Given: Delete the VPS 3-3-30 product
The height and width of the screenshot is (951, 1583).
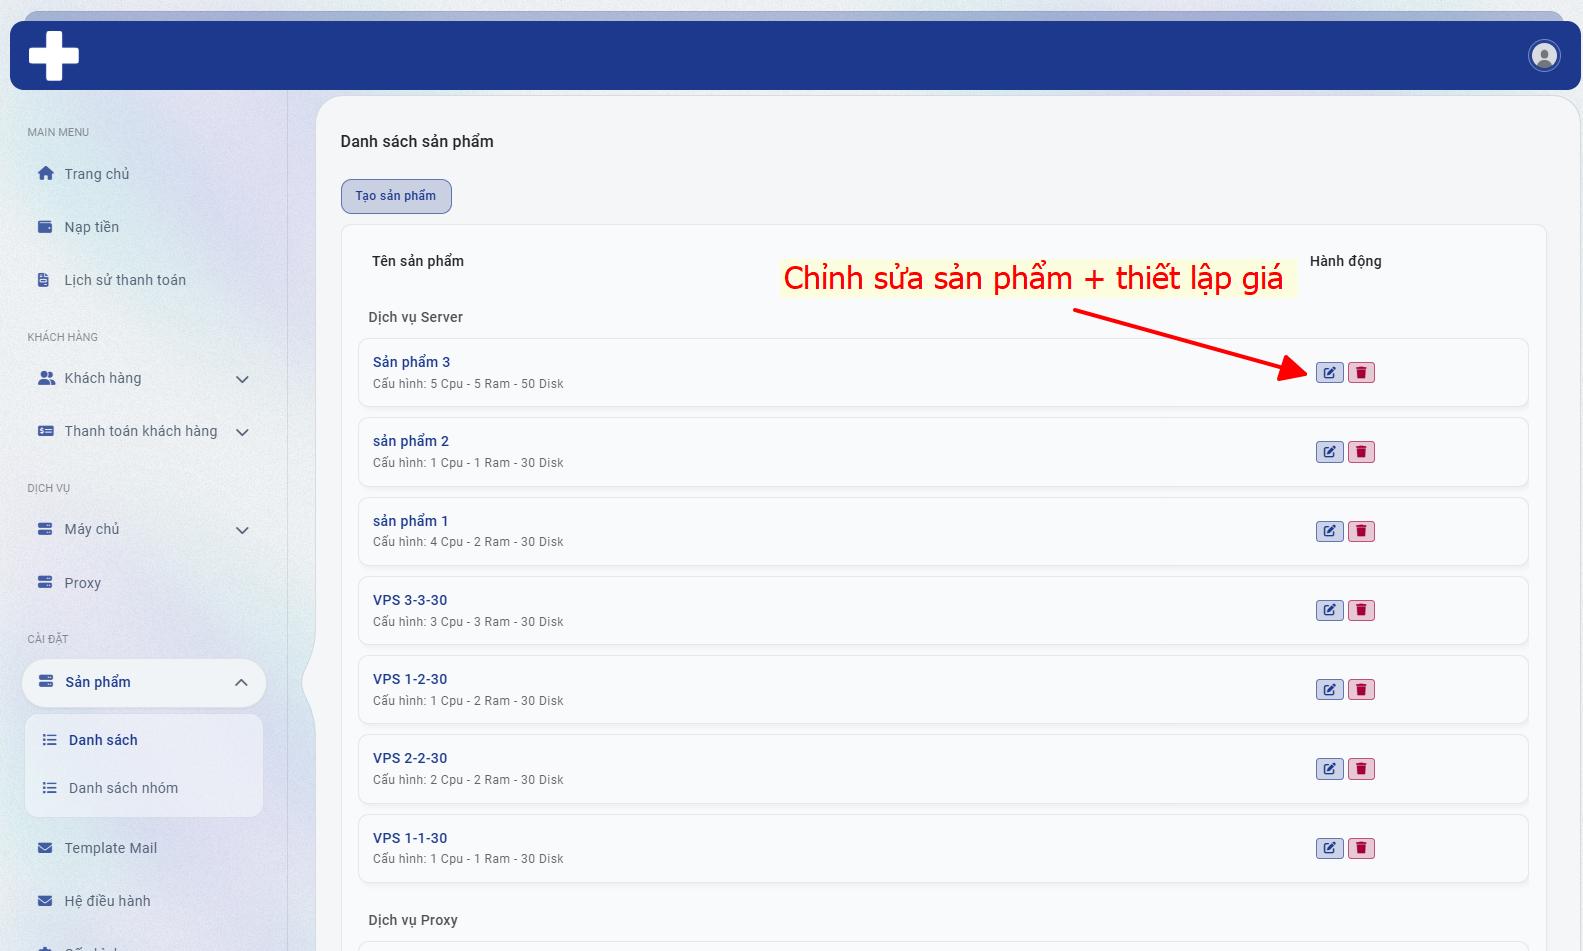Looking at the screenshot, I should 1361,610.
